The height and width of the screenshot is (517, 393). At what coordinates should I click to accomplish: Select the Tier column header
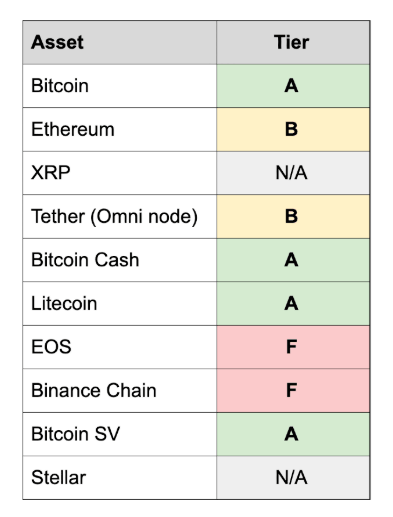point(293,42)
